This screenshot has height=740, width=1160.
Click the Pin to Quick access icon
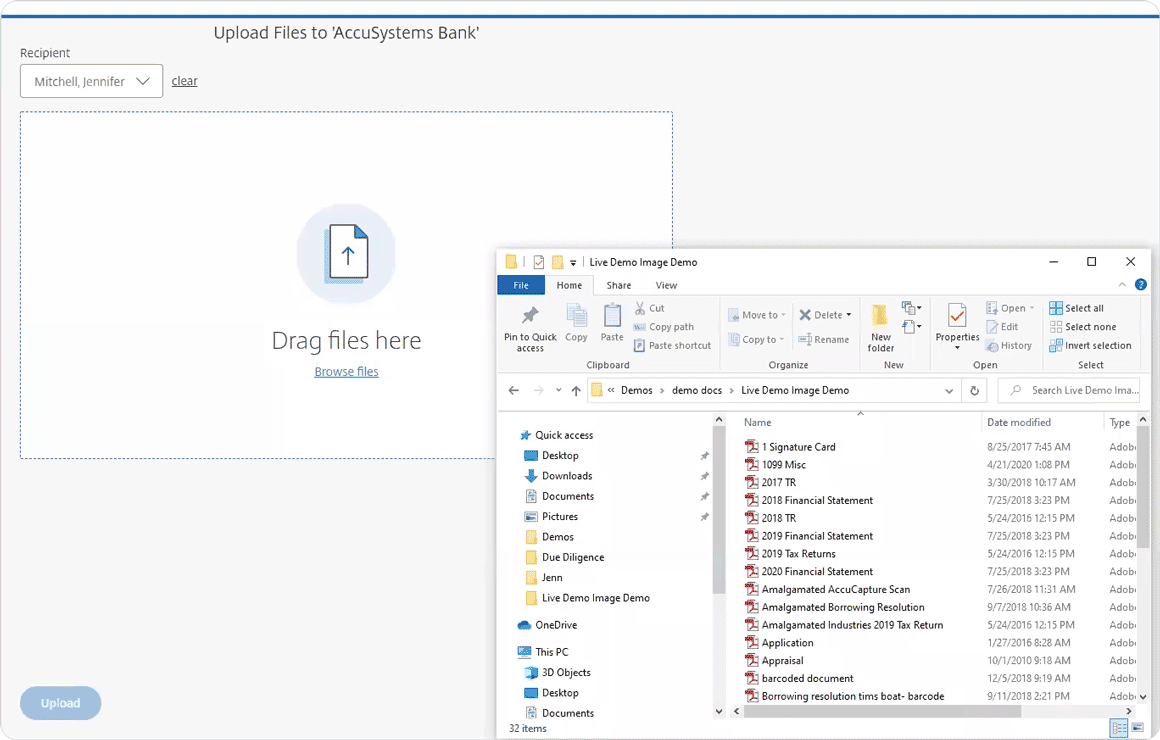tap(530, 318)
